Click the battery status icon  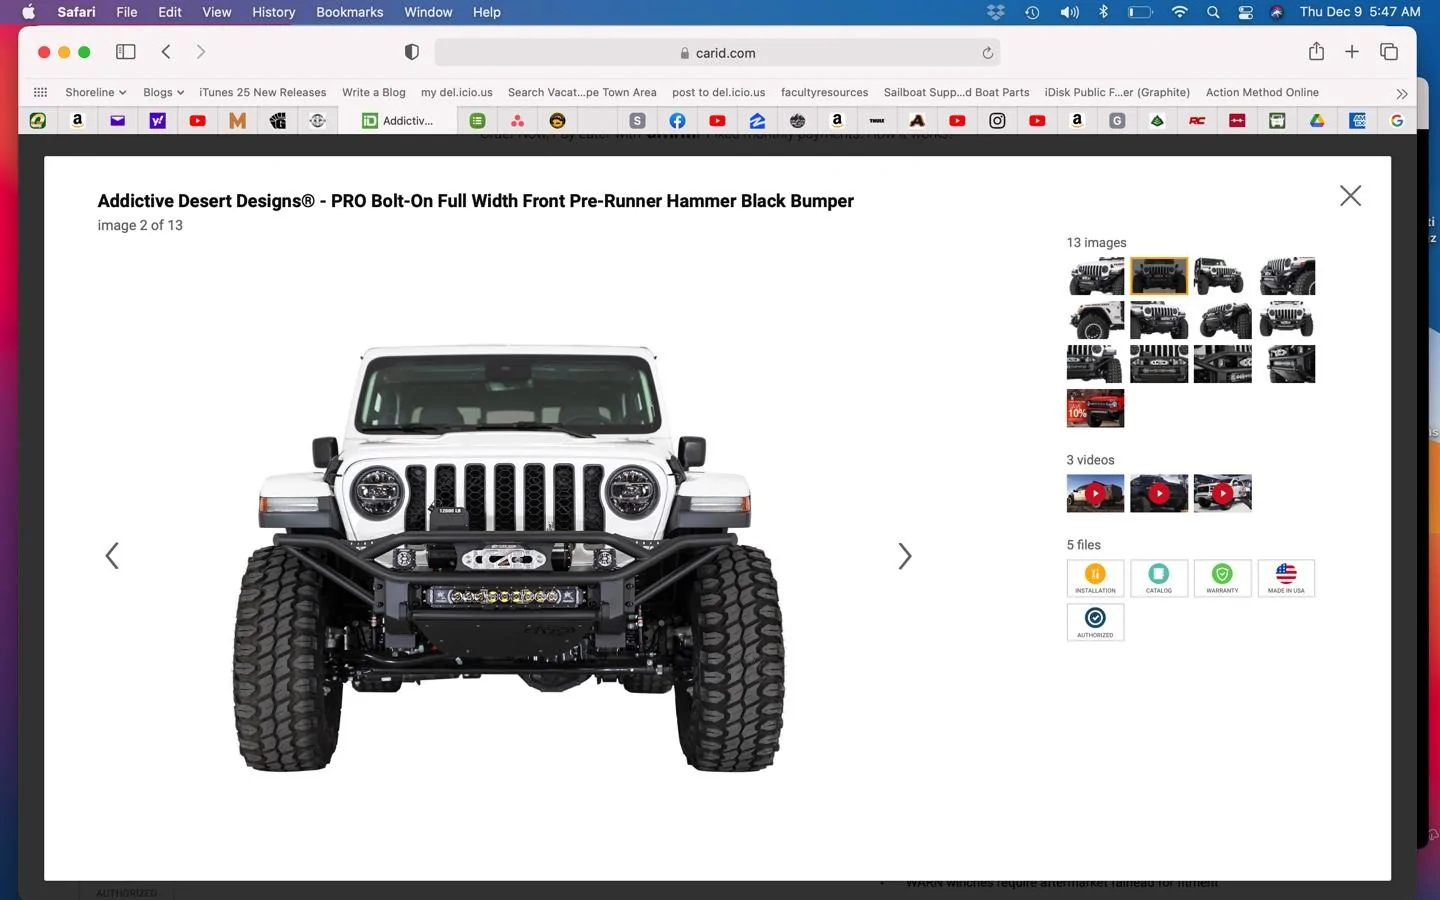(1141, 12)
